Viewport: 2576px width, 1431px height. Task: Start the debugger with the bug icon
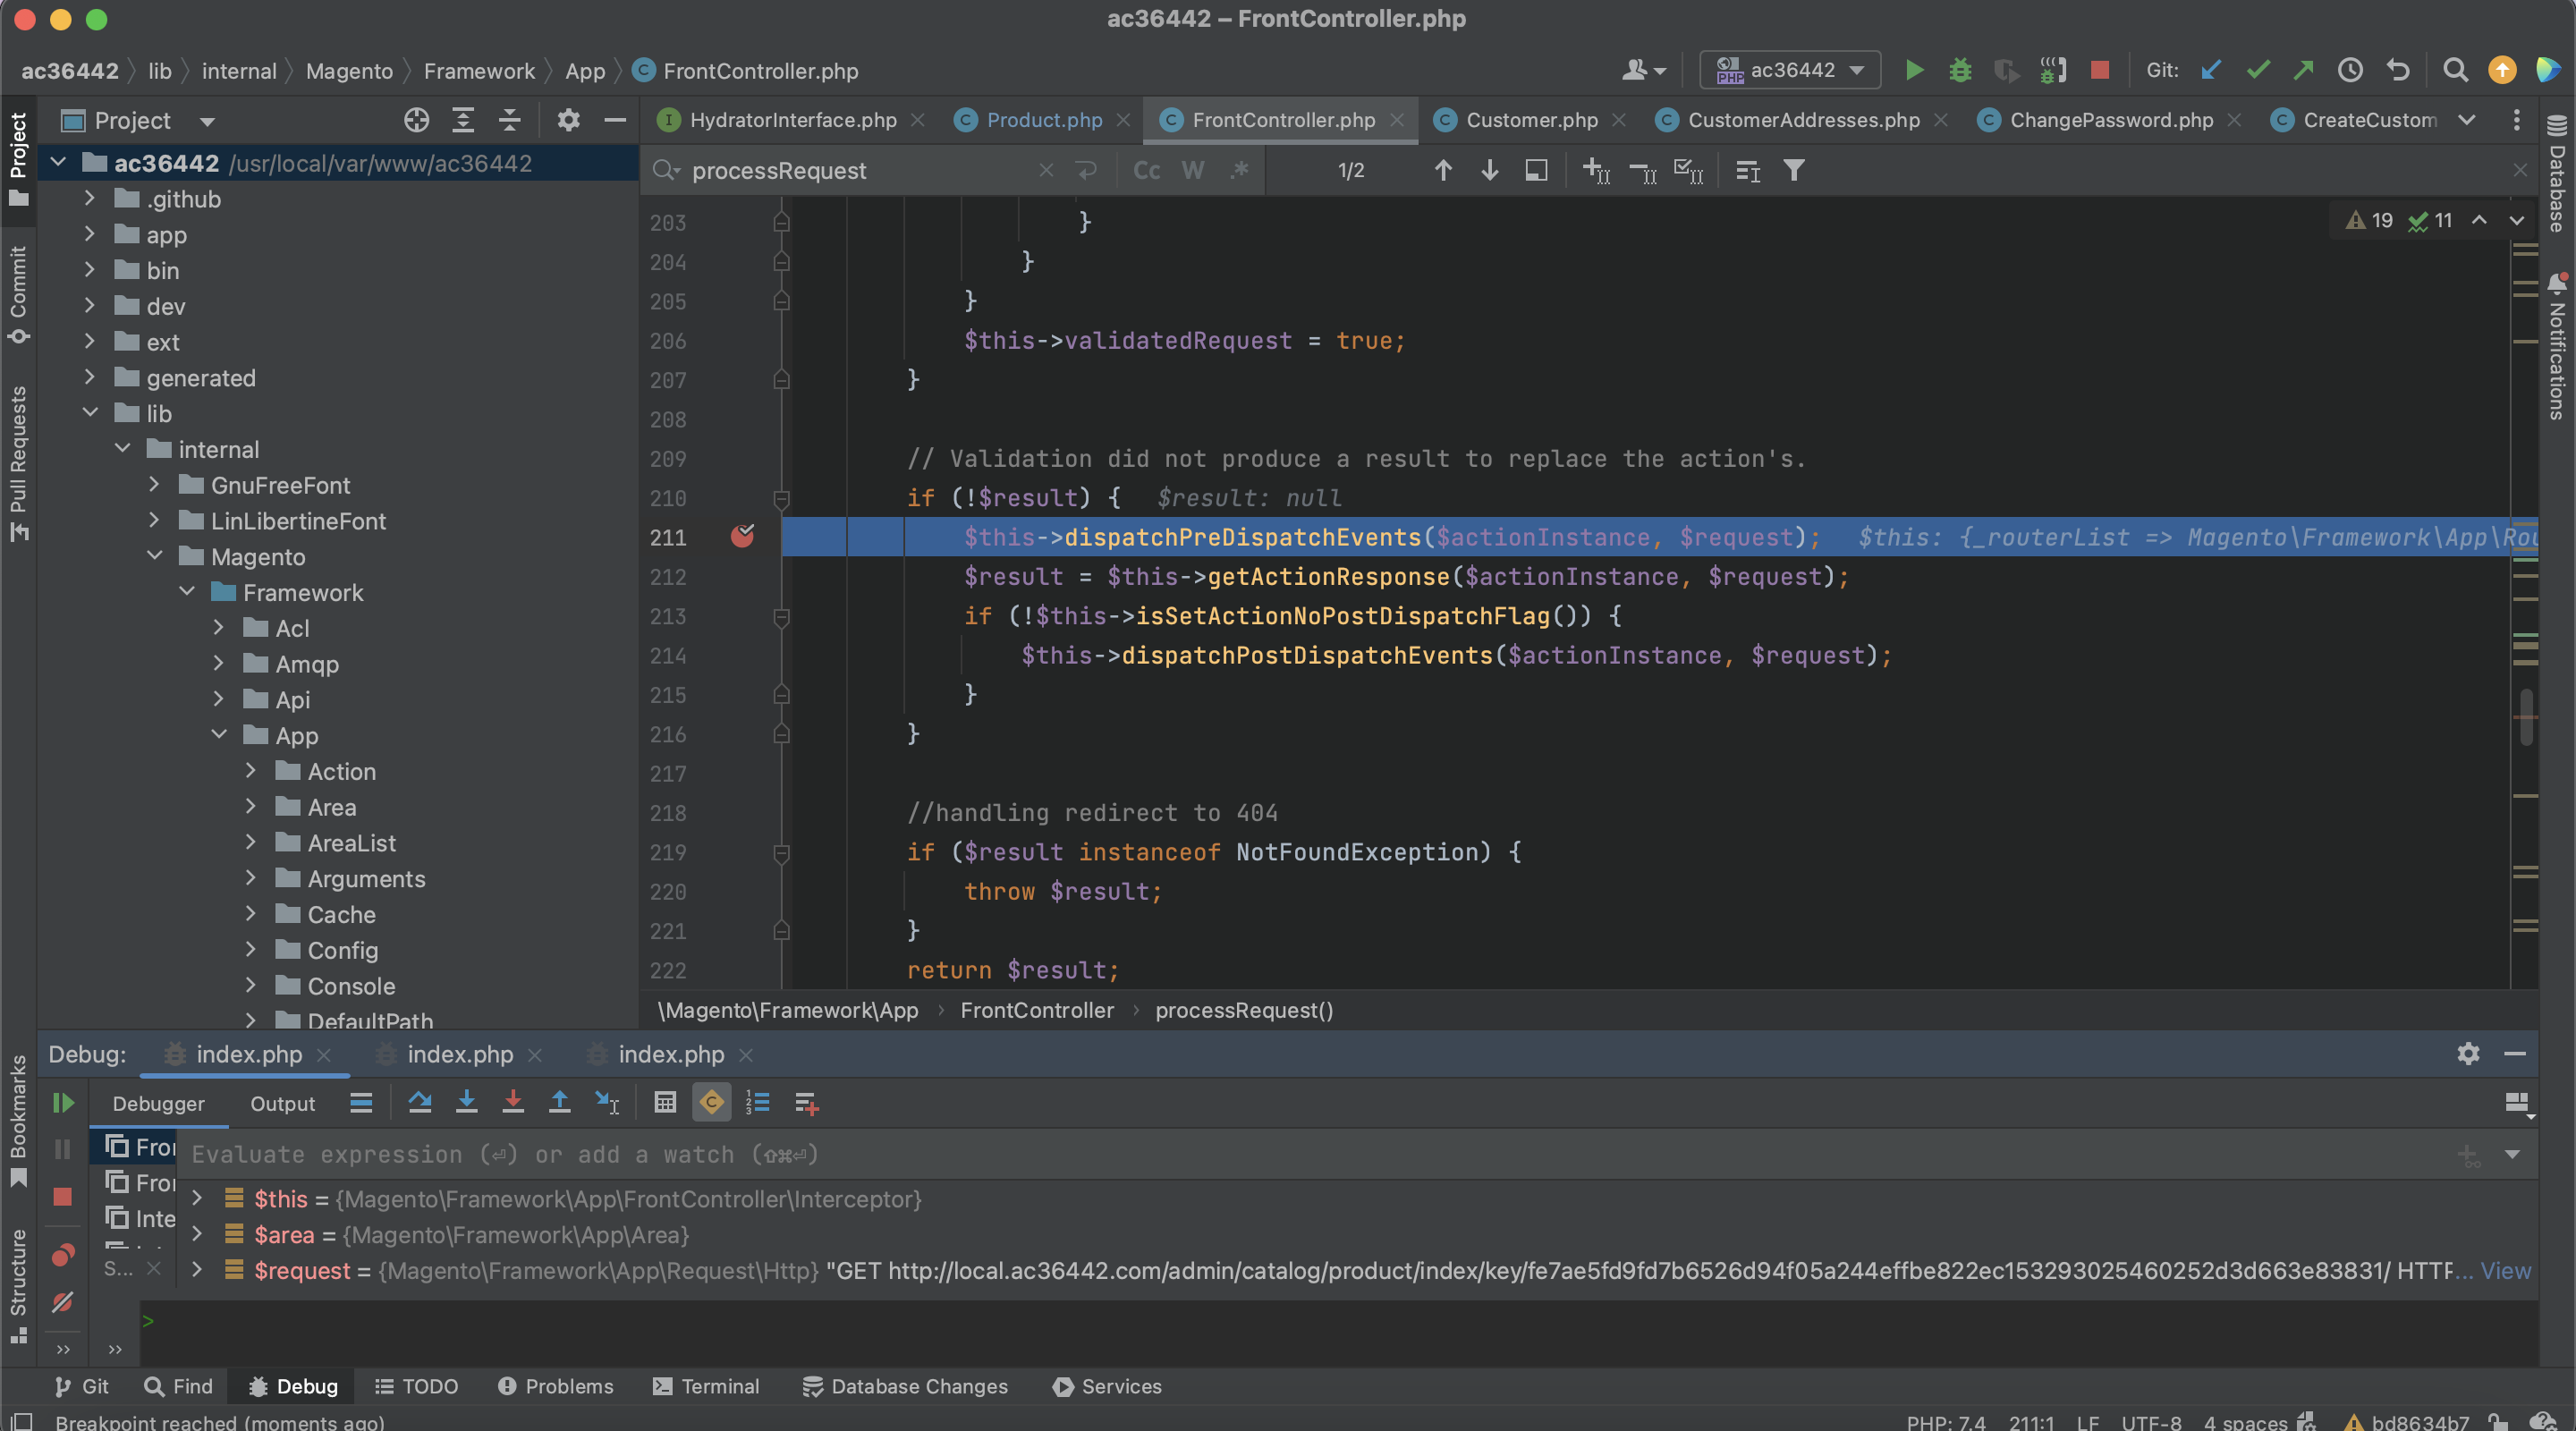pyautogui.click(x=1960, y=70)
